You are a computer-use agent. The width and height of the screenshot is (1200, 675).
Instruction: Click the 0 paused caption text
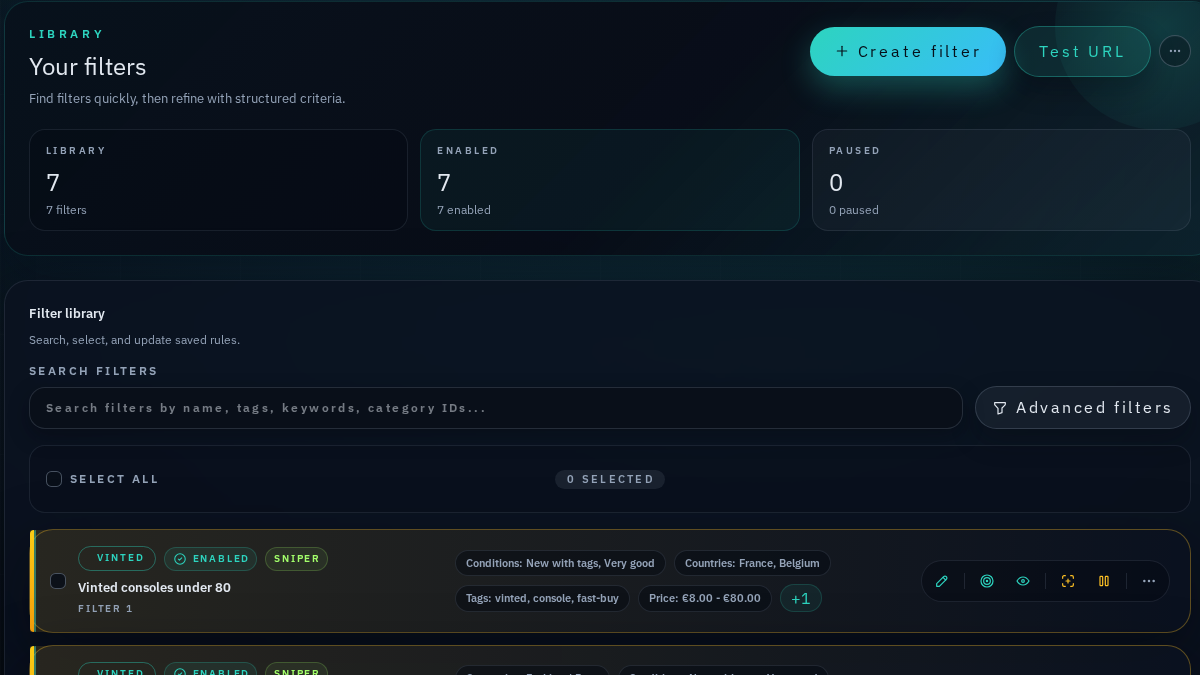click(x=854, y=210)
